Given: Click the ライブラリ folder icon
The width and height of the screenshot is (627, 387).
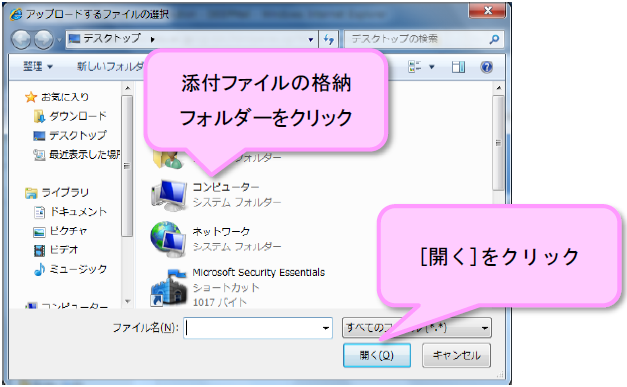Looking at the screenshot, I should [x=31, y=193].
